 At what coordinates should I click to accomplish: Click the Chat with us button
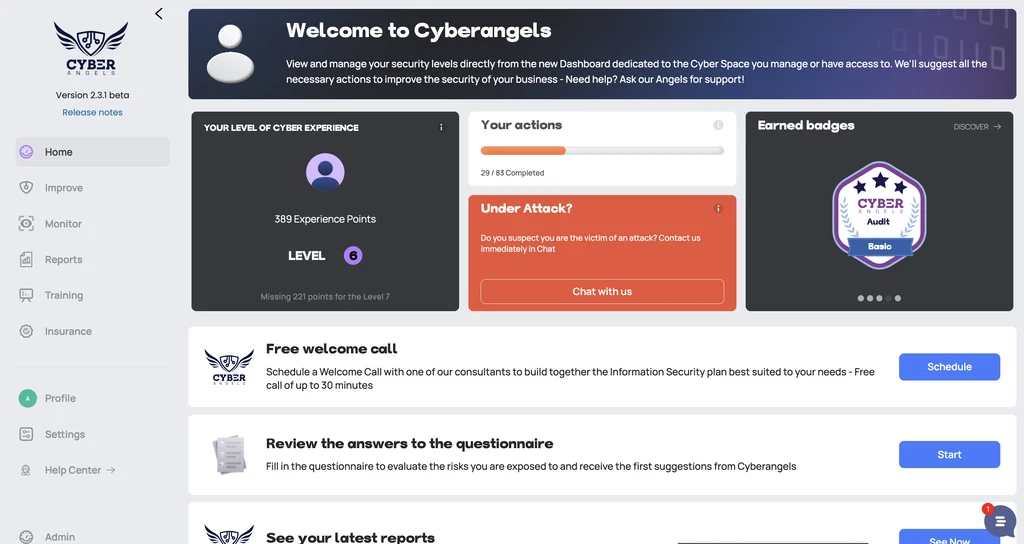pyautogui.click(x=602, y=291)
